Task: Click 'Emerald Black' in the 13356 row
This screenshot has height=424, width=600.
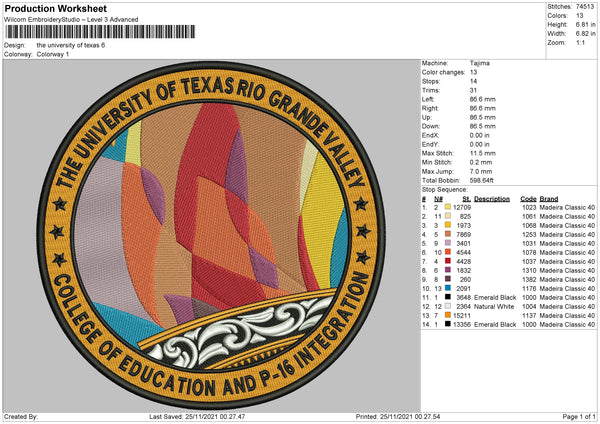Action: (495, 324)
